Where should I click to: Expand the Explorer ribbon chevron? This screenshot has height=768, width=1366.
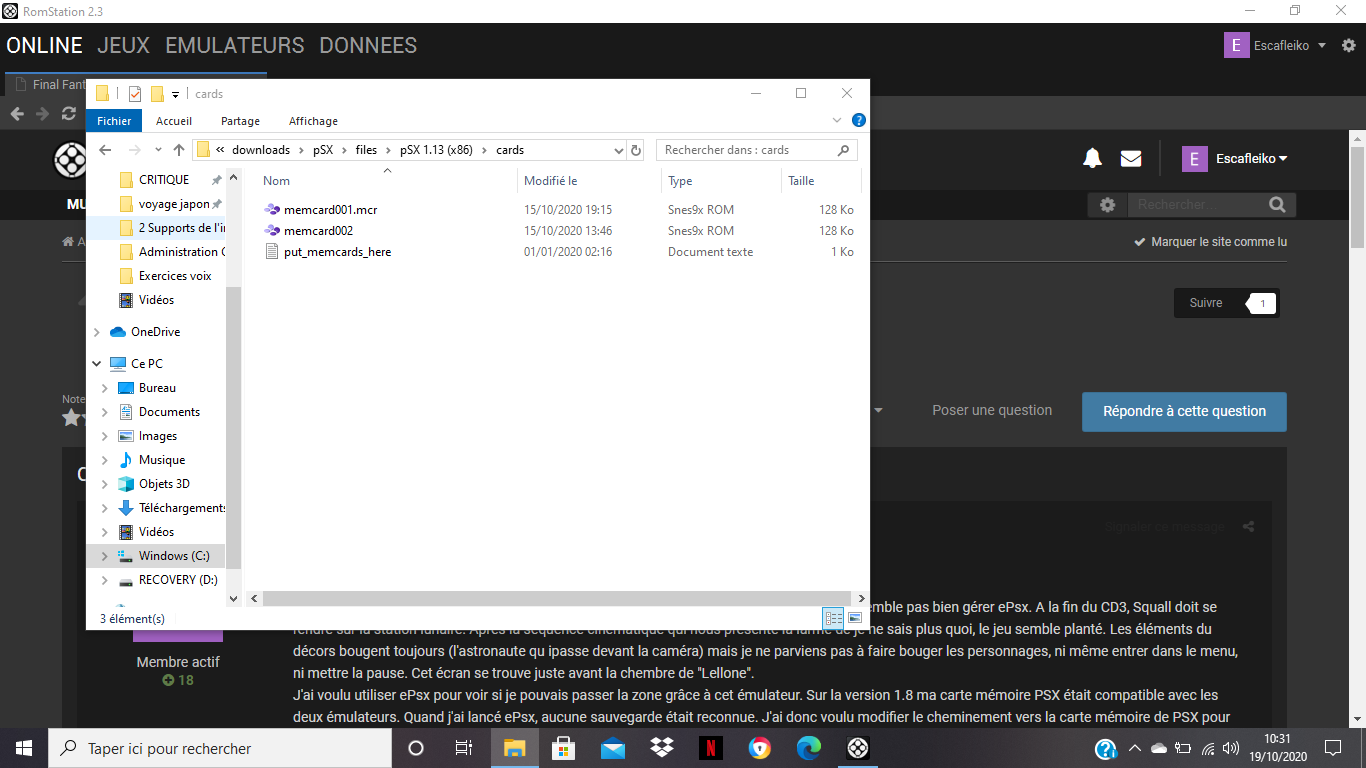tap(837, 120)
